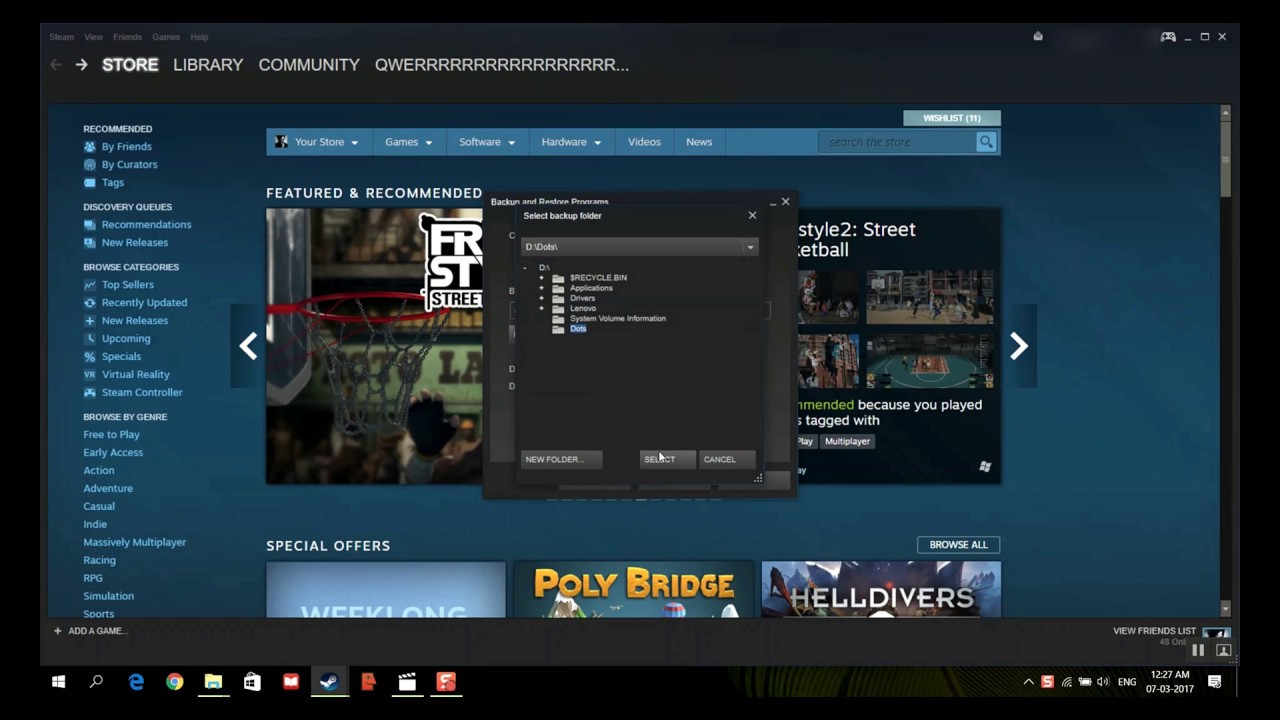
Task: Open File Explorer from taskbar
Action: pyautogui.click(x=213, y=682)
